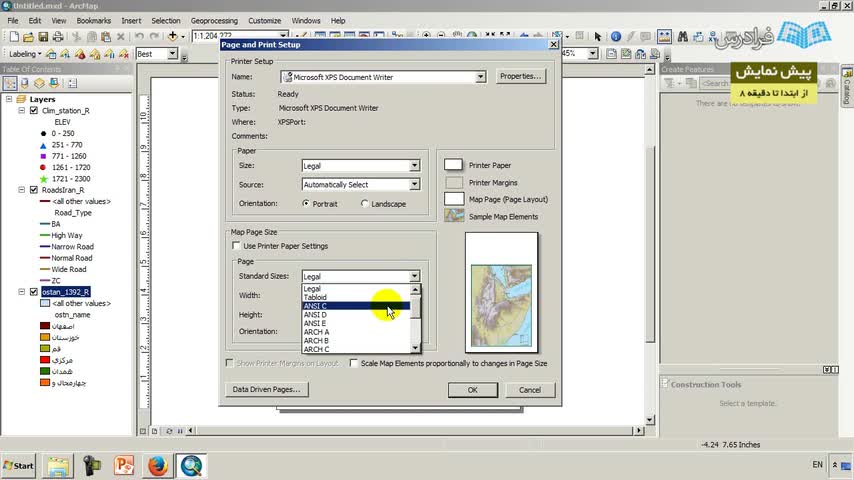Open the File menu
The image size is (854, 480).
13,21
